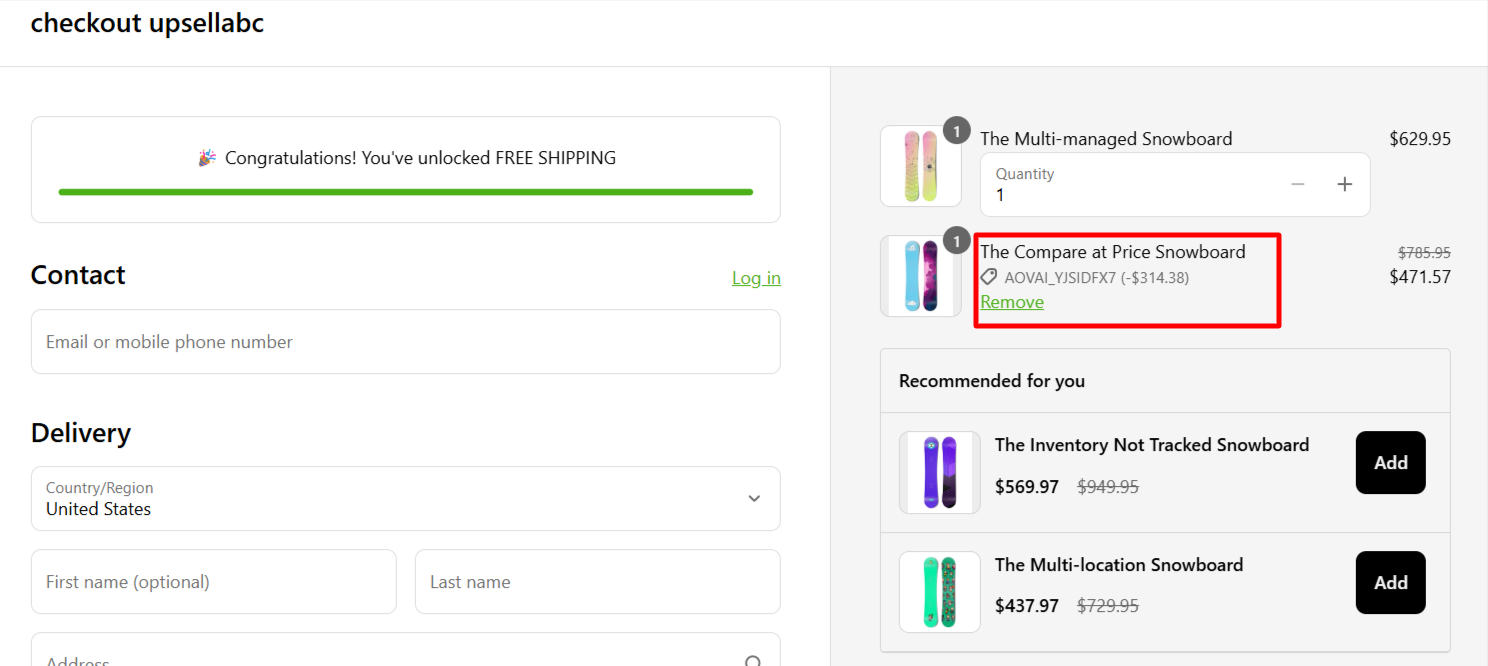Focus the Last name field
Image resolution: width=1488 pixels, height=666 pixels.
597,582
